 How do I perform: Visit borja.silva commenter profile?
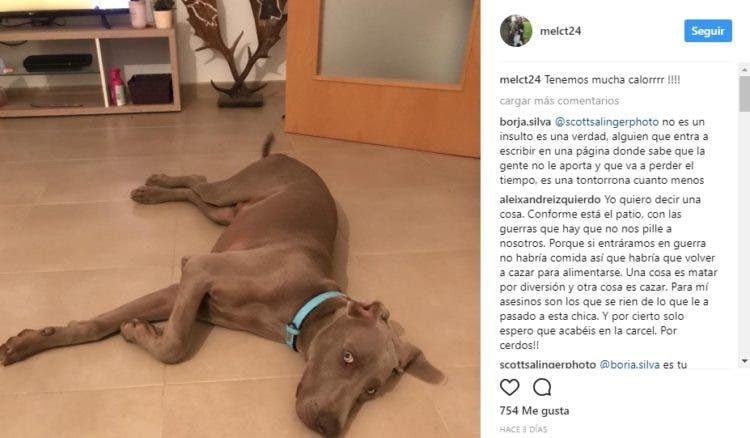[x=525, y=122]
